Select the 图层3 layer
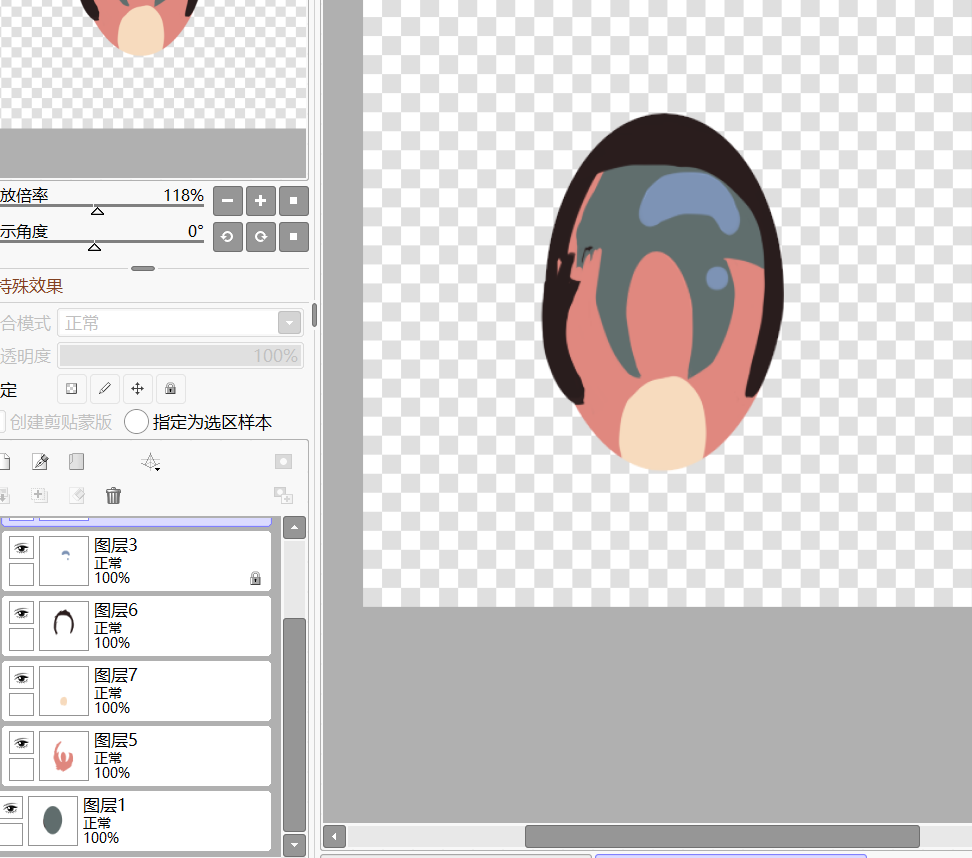This screenshot has height=858, width=972. tap(170, 560)
